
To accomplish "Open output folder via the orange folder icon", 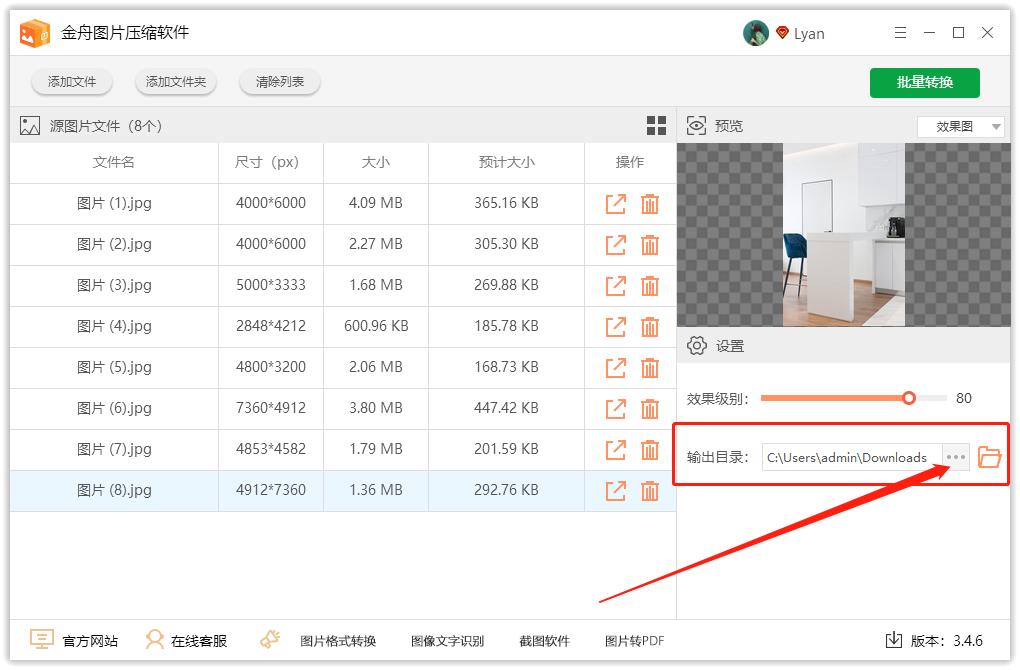I will pyautogui.click(x=990, y=456).
